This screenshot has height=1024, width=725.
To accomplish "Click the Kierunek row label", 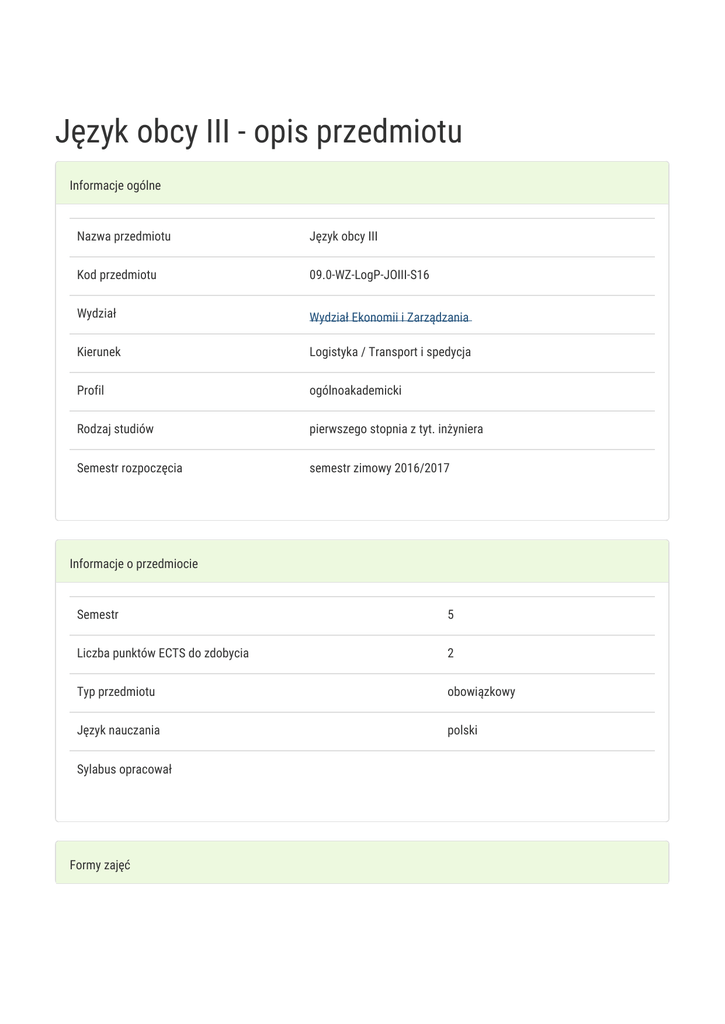I will click(x=99, y=352).
